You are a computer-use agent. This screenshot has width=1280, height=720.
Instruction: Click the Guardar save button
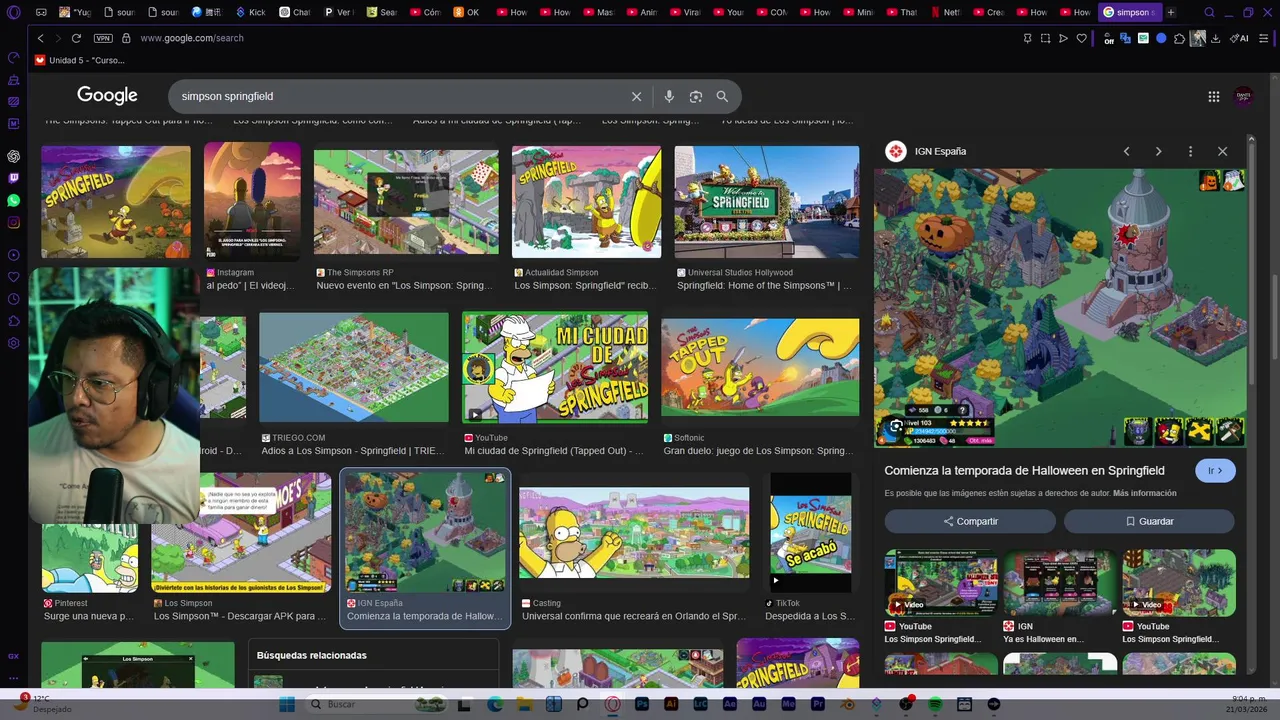tap(1149, 521)
